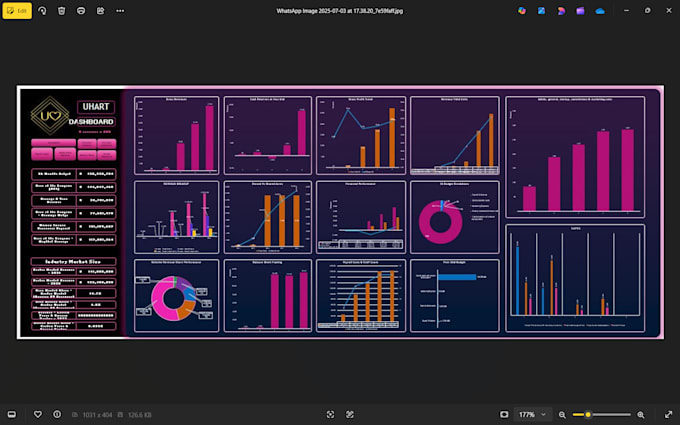Click the UHART title in the dashboard image
This screenshot has width=680, height=425.
tap(96, 107)
